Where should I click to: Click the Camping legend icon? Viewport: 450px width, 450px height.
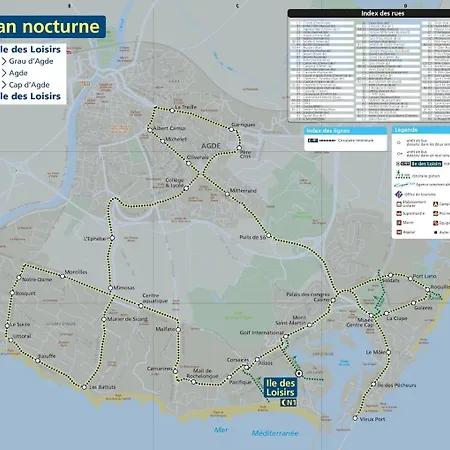coord(435,204)
